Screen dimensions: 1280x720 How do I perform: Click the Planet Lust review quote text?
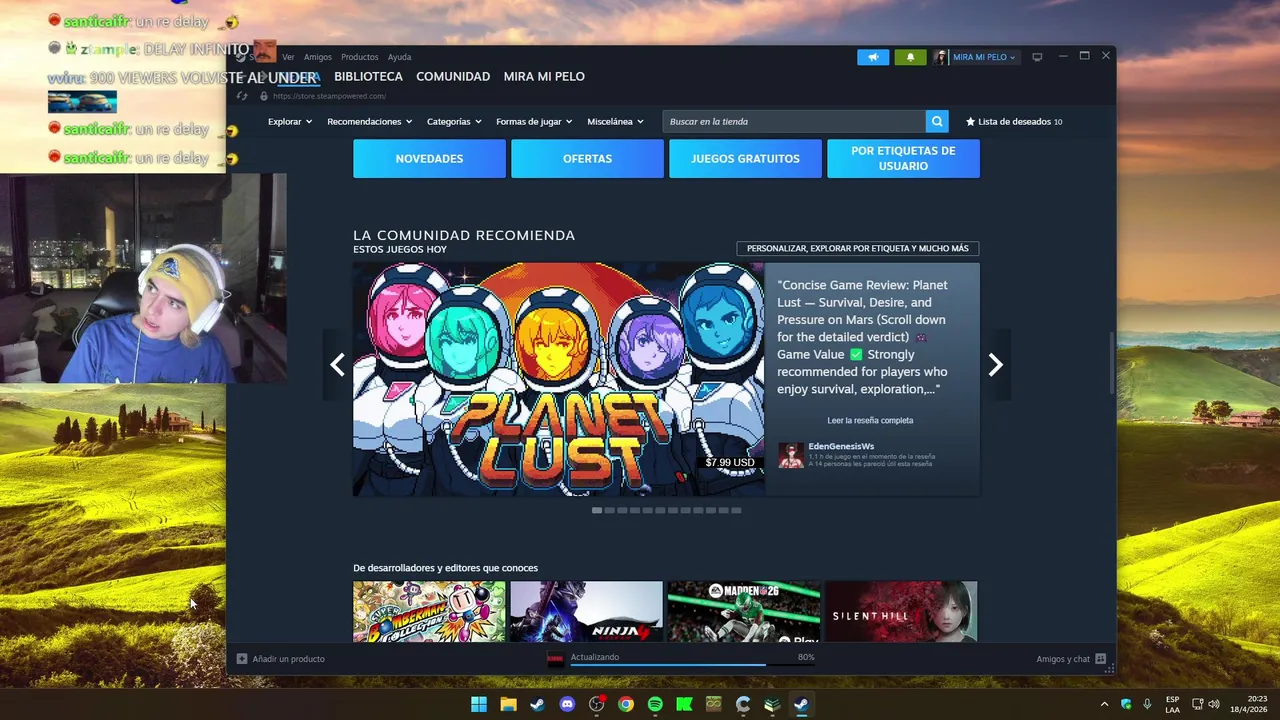pos(862,337)
